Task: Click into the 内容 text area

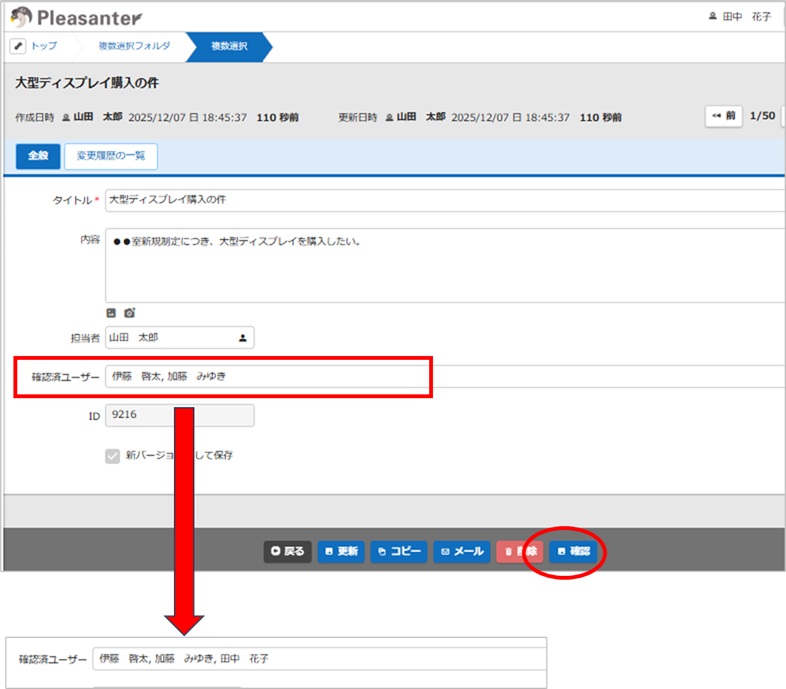Action: point(440,264)
